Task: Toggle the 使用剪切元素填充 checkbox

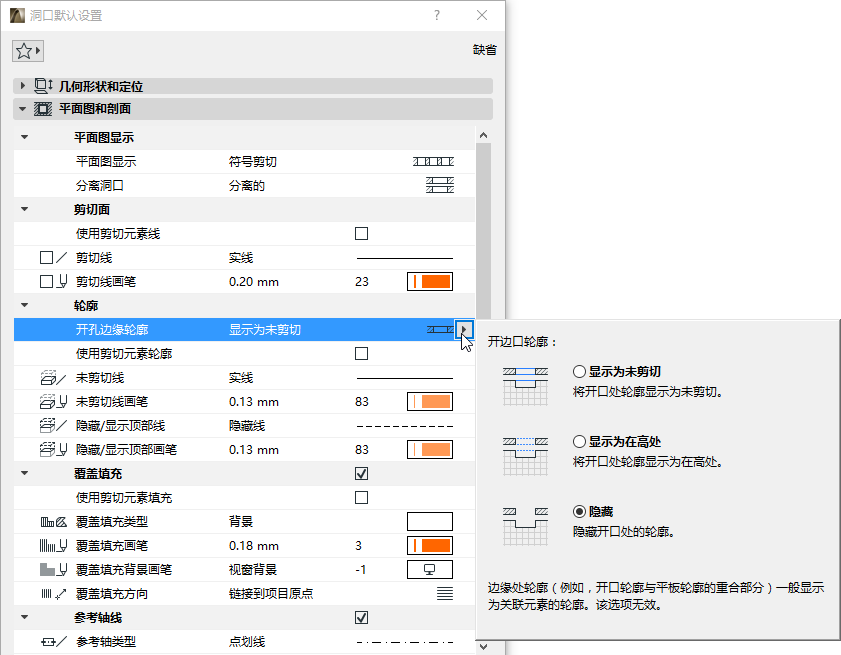Action: 362,498
